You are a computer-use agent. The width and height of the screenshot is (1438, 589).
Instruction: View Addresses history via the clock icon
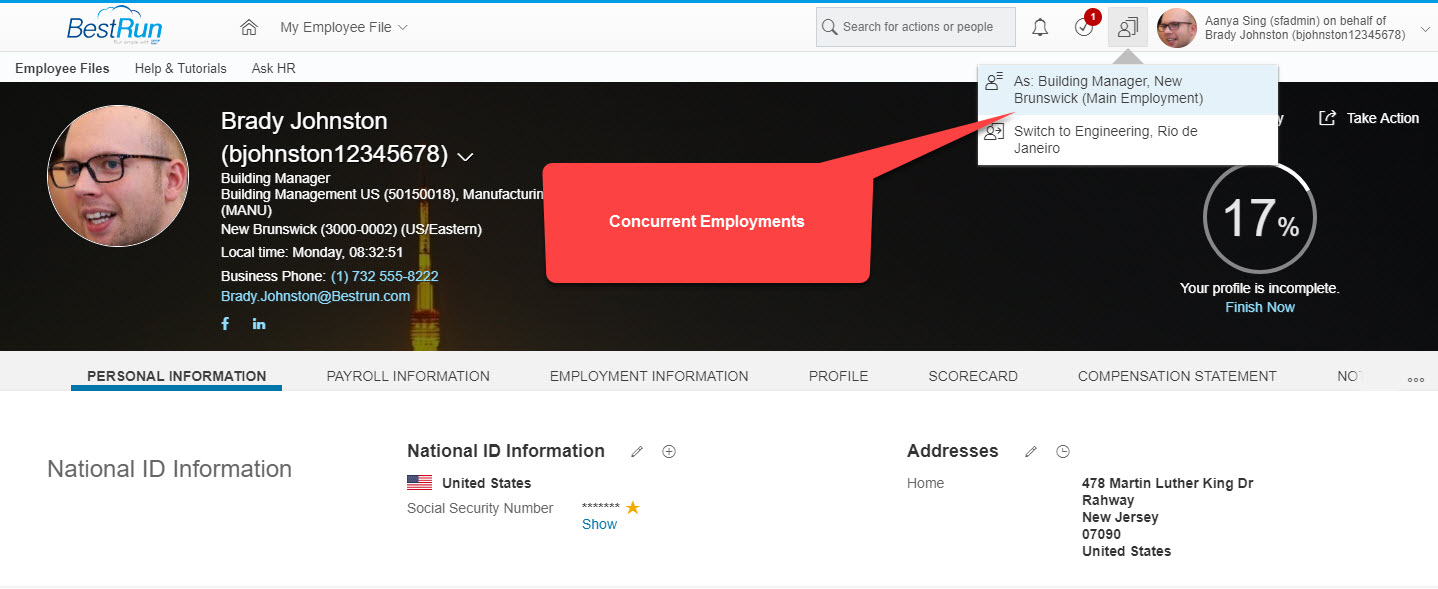[1063, 451]
